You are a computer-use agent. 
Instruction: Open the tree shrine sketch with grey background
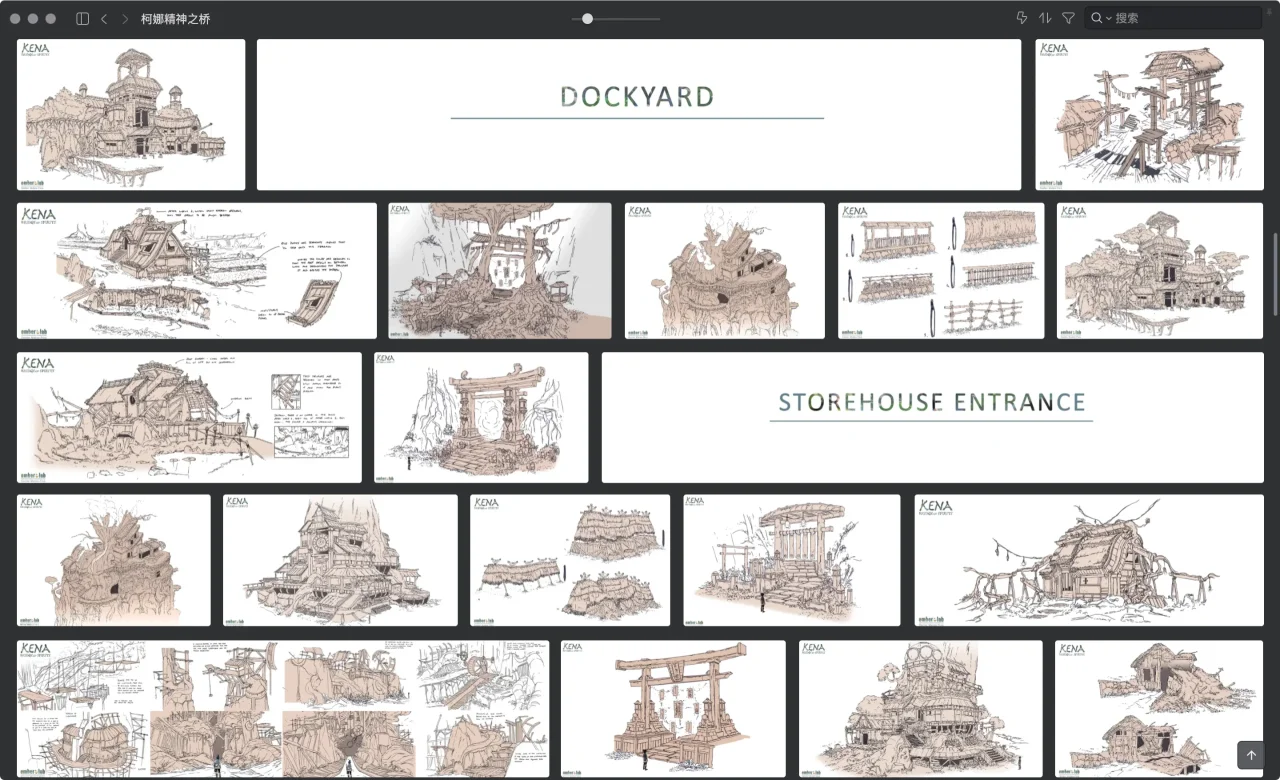pyautogui.click(x=500, y=271)
